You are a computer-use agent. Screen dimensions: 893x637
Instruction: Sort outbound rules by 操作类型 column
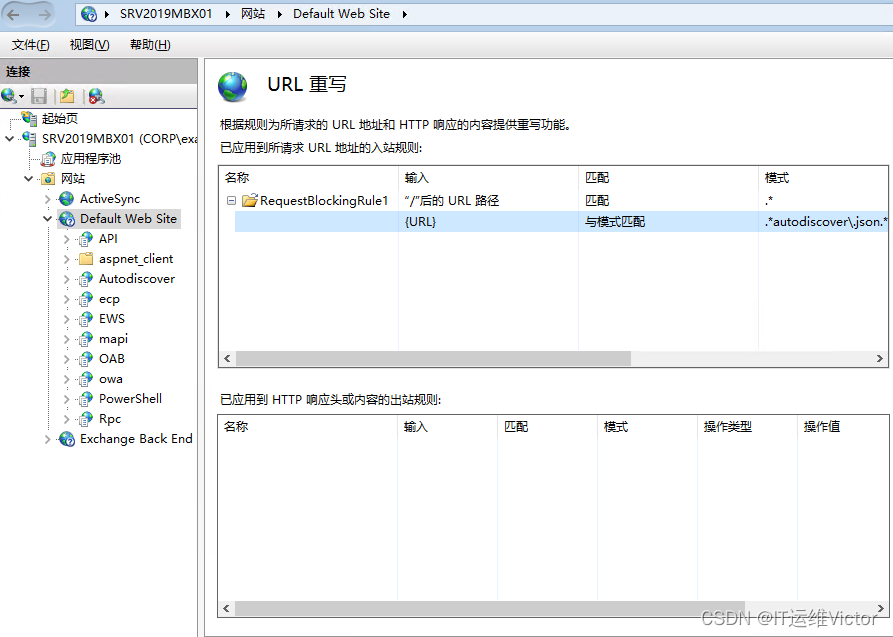[747, 427]
